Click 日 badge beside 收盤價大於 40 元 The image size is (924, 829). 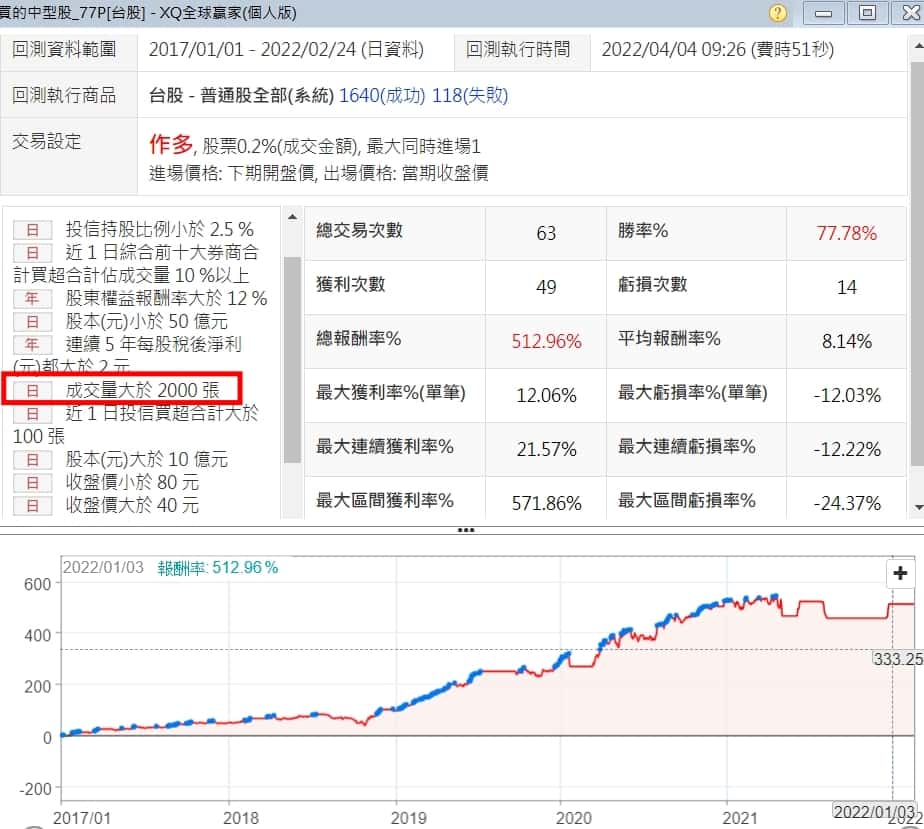click(x=32, y=505)
